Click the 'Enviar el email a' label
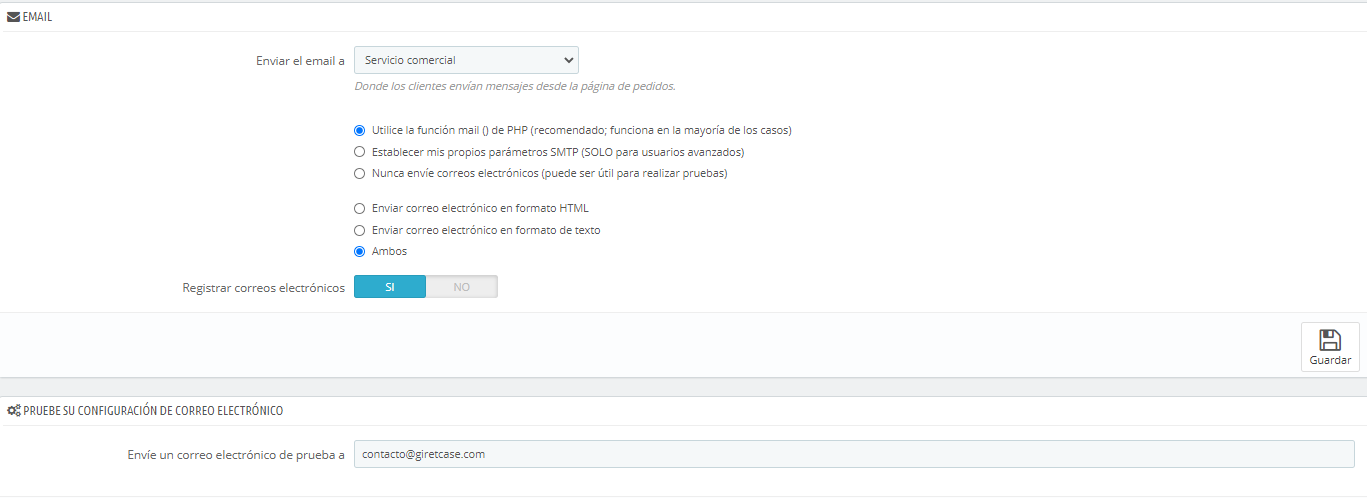 click(300, 61)
